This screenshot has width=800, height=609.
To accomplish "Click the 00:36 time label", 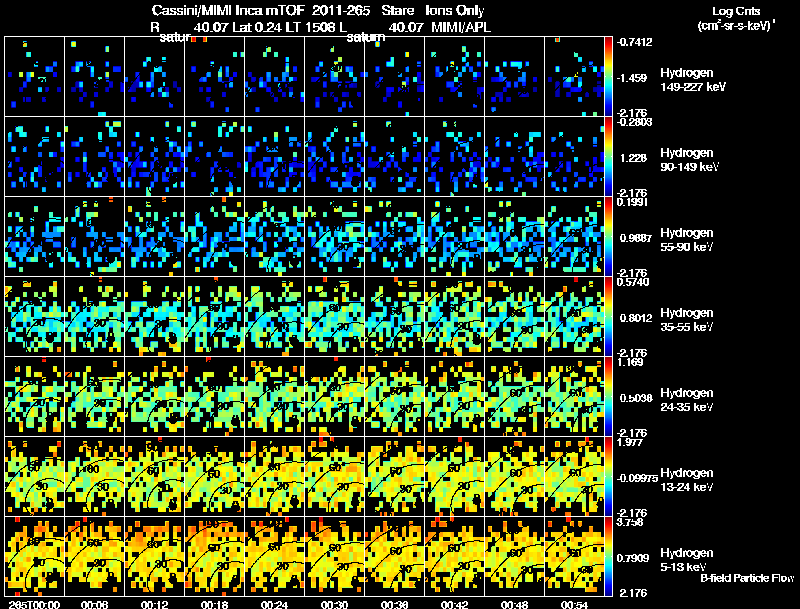I will (394, 604).
